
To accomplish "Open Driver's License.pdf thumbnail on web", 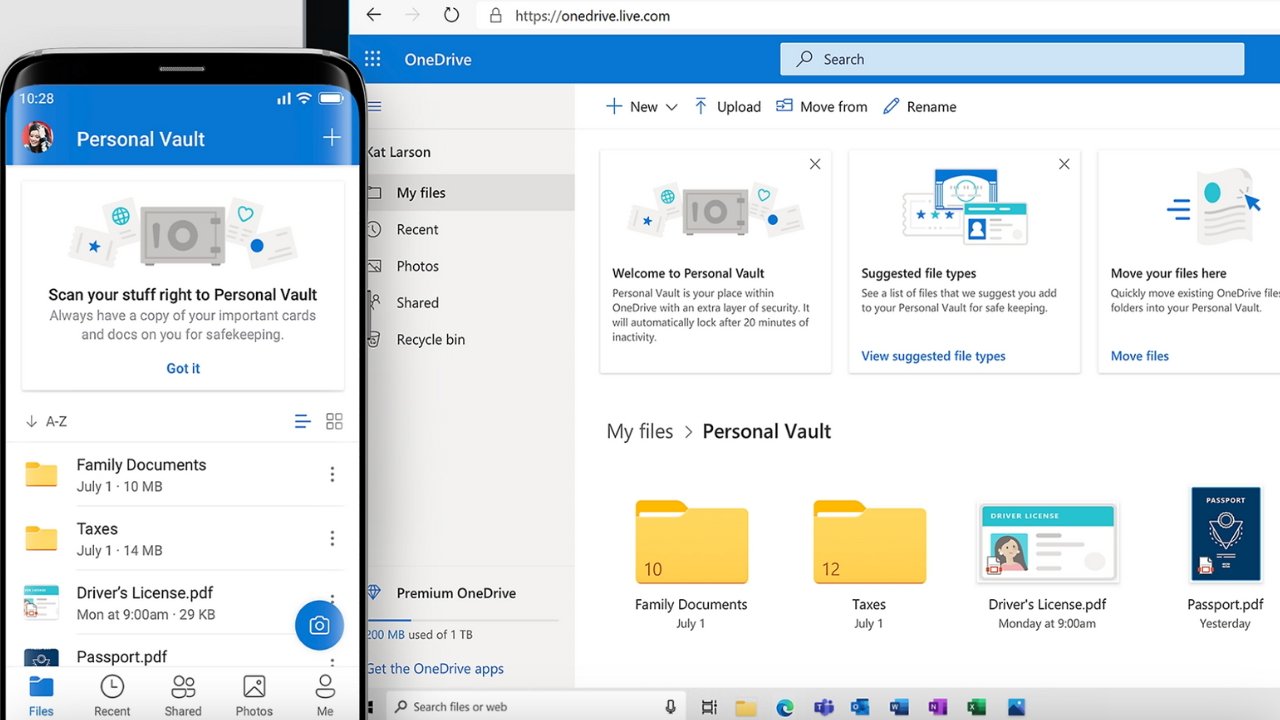I will (x=1047, y=541).
